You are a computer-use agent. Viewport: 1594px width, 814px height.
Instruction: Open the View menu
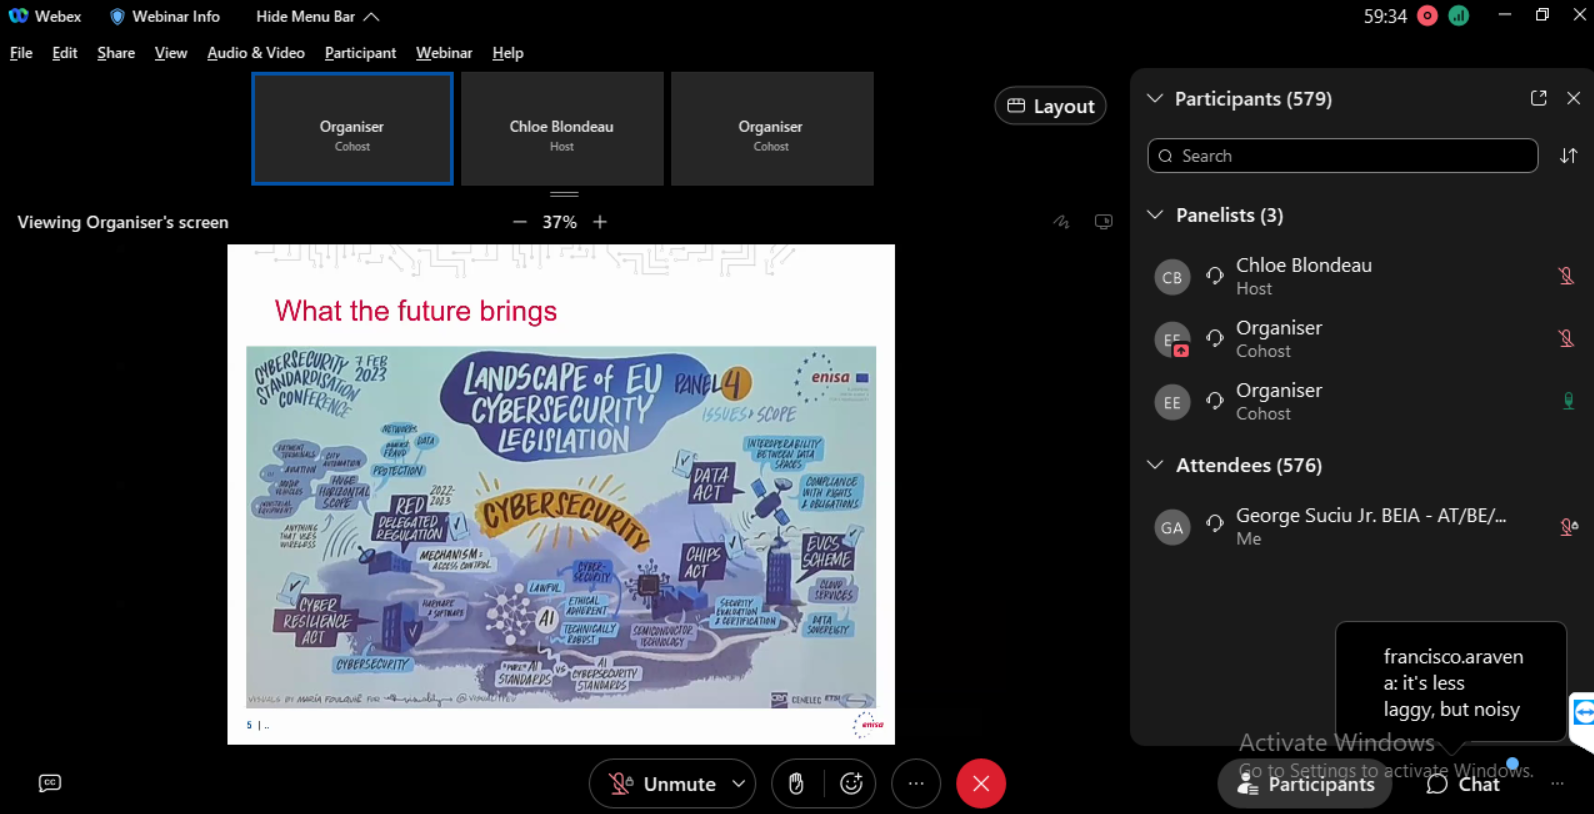[171, 53]
